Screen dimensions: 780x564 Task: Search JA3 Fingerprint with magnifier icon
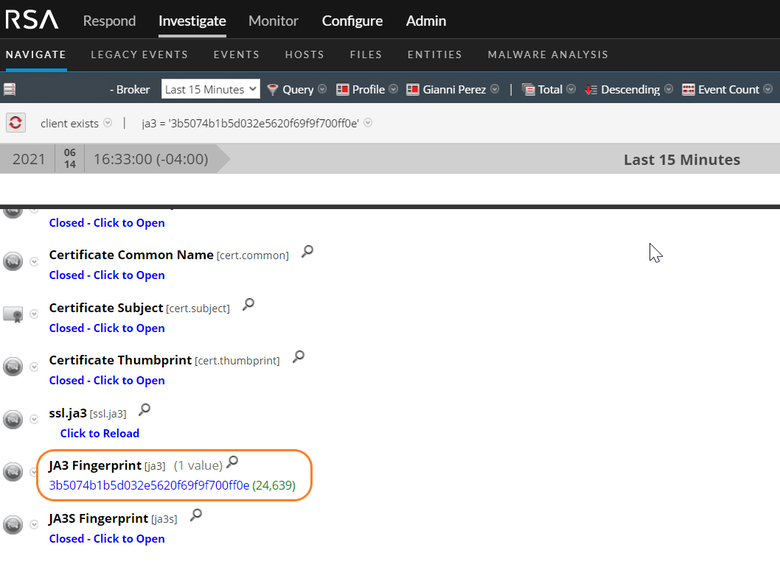232,463
